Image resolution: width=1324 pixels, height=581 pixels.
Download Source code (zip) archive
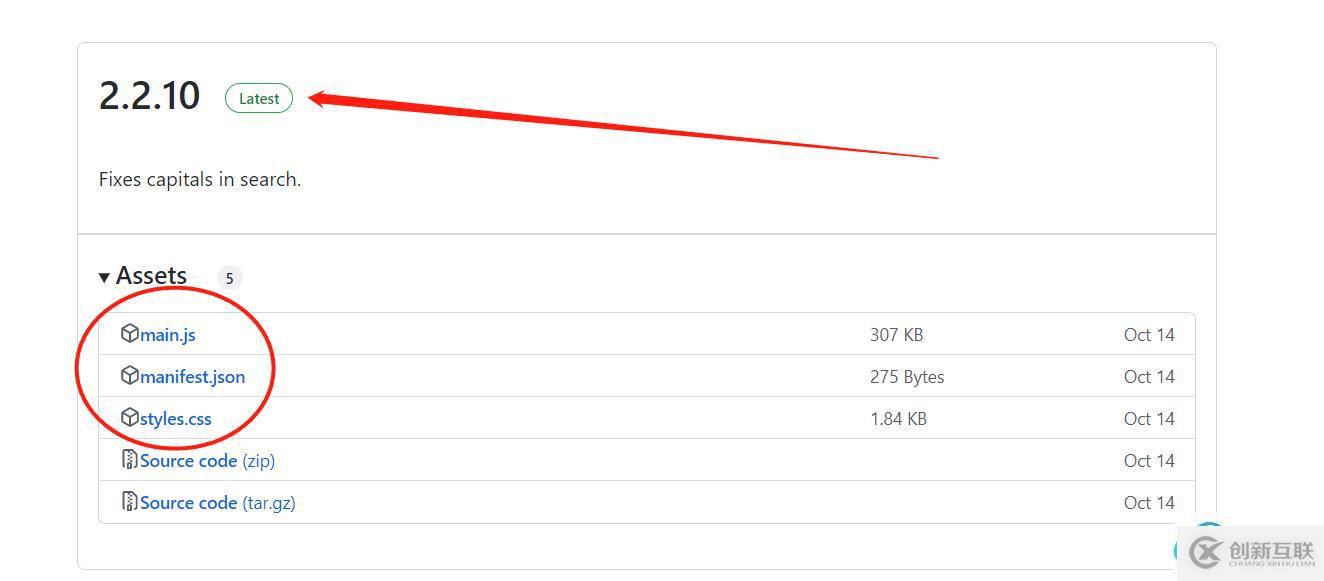click(207, 461)
